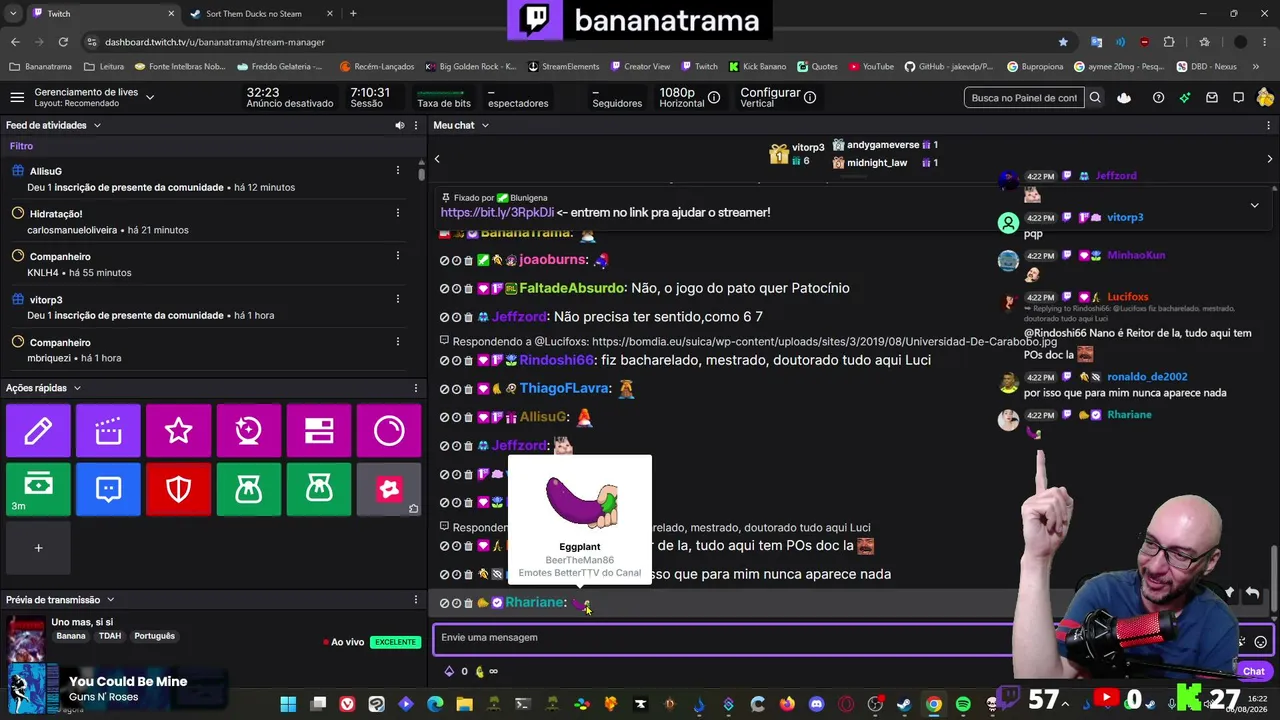Open the StreamElements bookmark
Image resolution: width=1280 pixels, height=720 pixels.
click(x=563, y=67)
